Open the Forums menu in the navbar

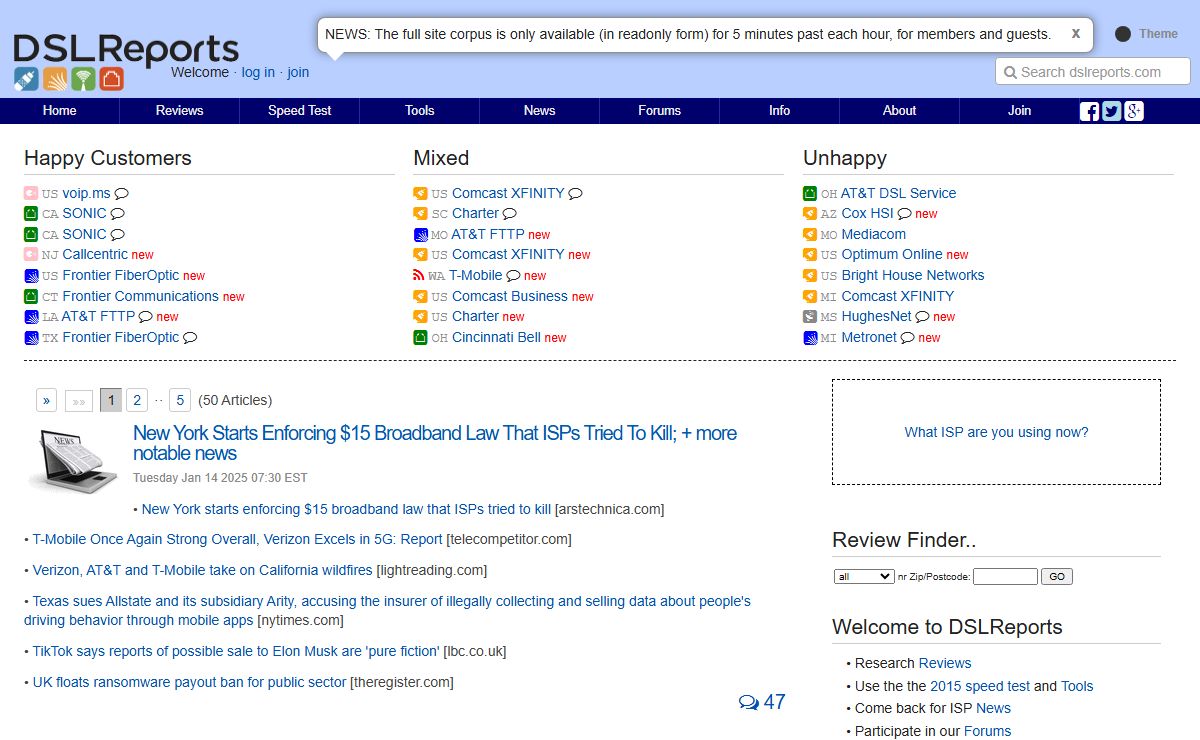tap(660, 111)
